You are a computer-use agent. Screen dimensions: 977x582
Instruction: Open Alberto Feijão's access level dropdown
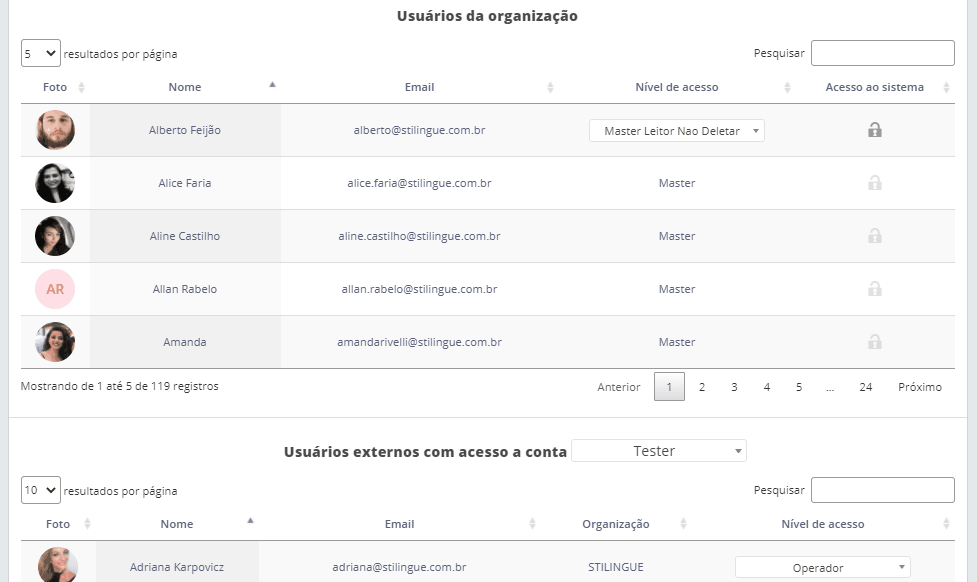click(677, 131)
